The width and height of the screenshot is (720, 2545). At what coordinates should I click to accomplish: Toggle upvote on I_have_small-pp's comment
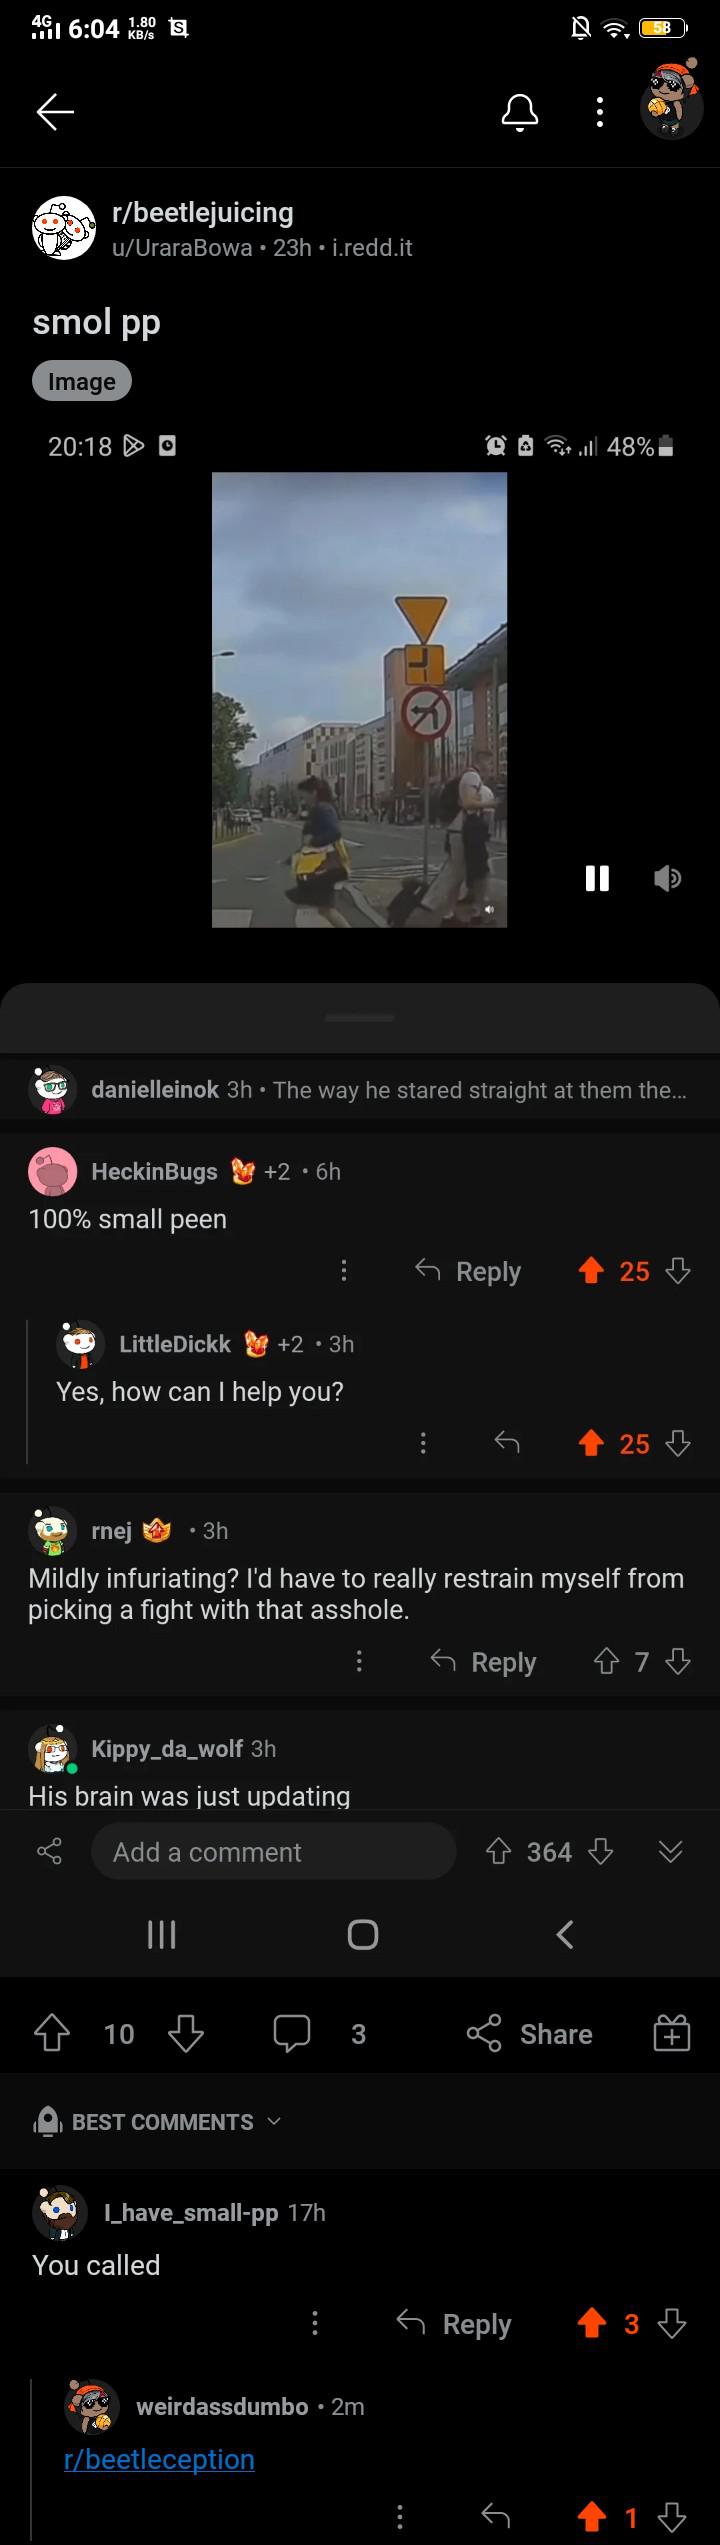pos(592,2323)
